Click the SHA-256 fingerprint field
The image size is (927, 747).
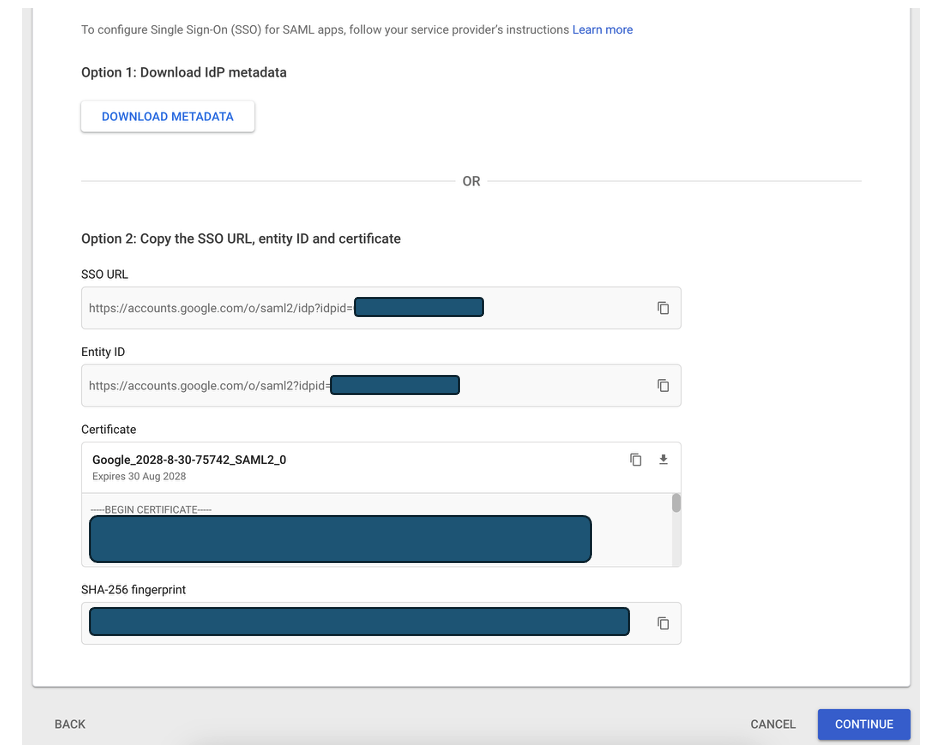pyautogui.click(x=358, y=622)
